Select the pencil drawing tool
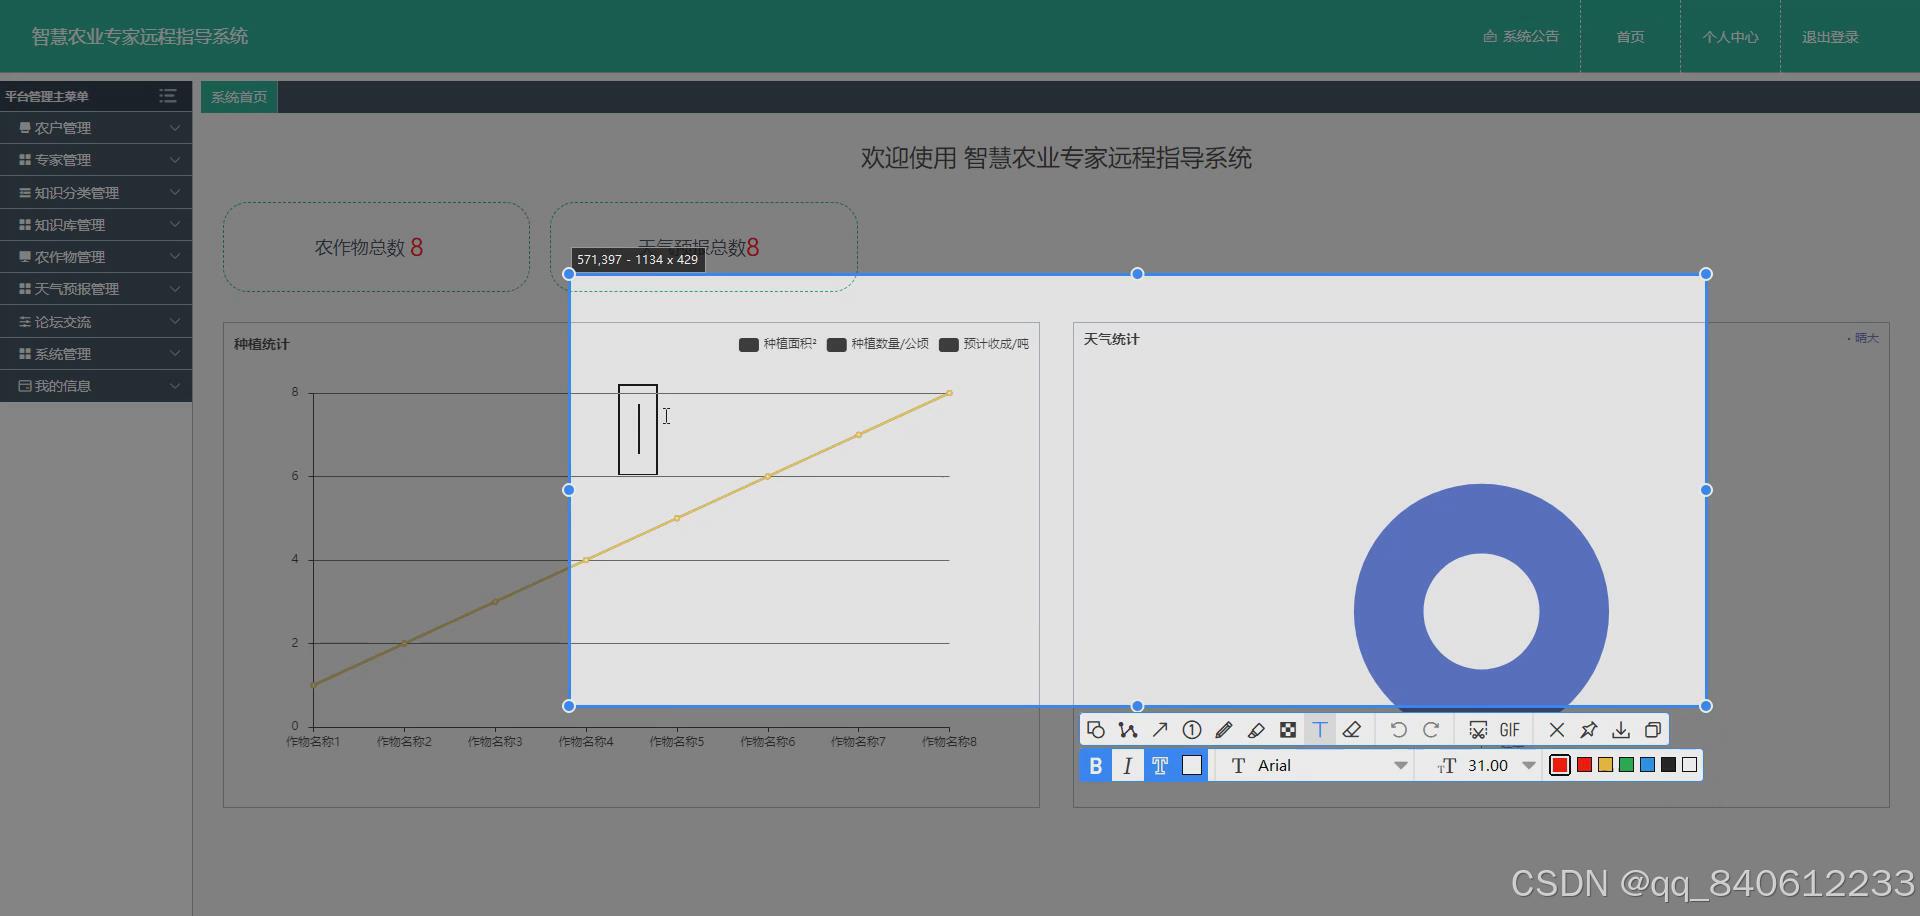 (x=1224, y=730)
